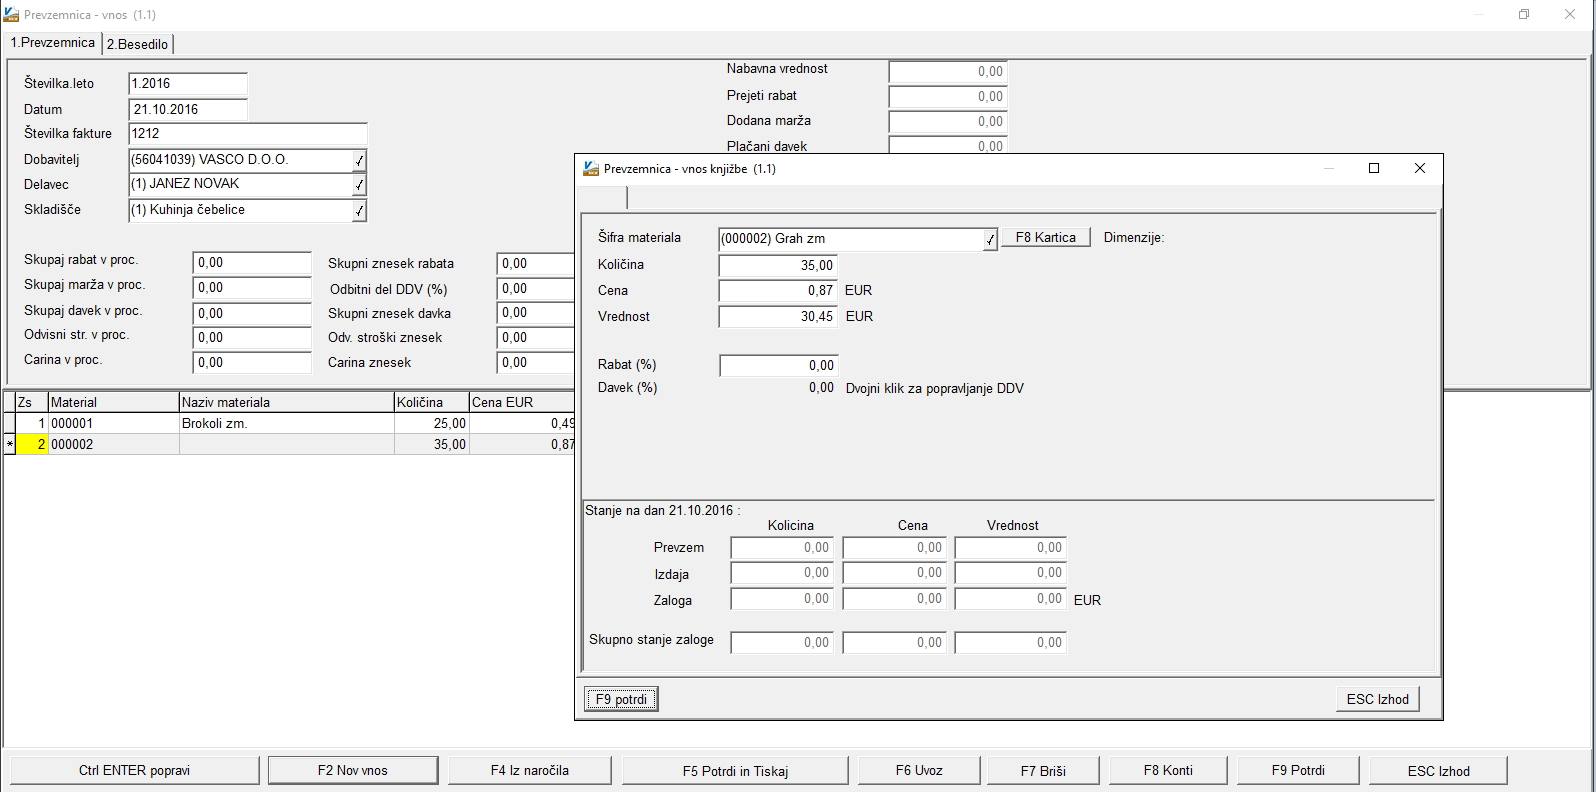Close the vnos knjižbe dialog

1420,168
